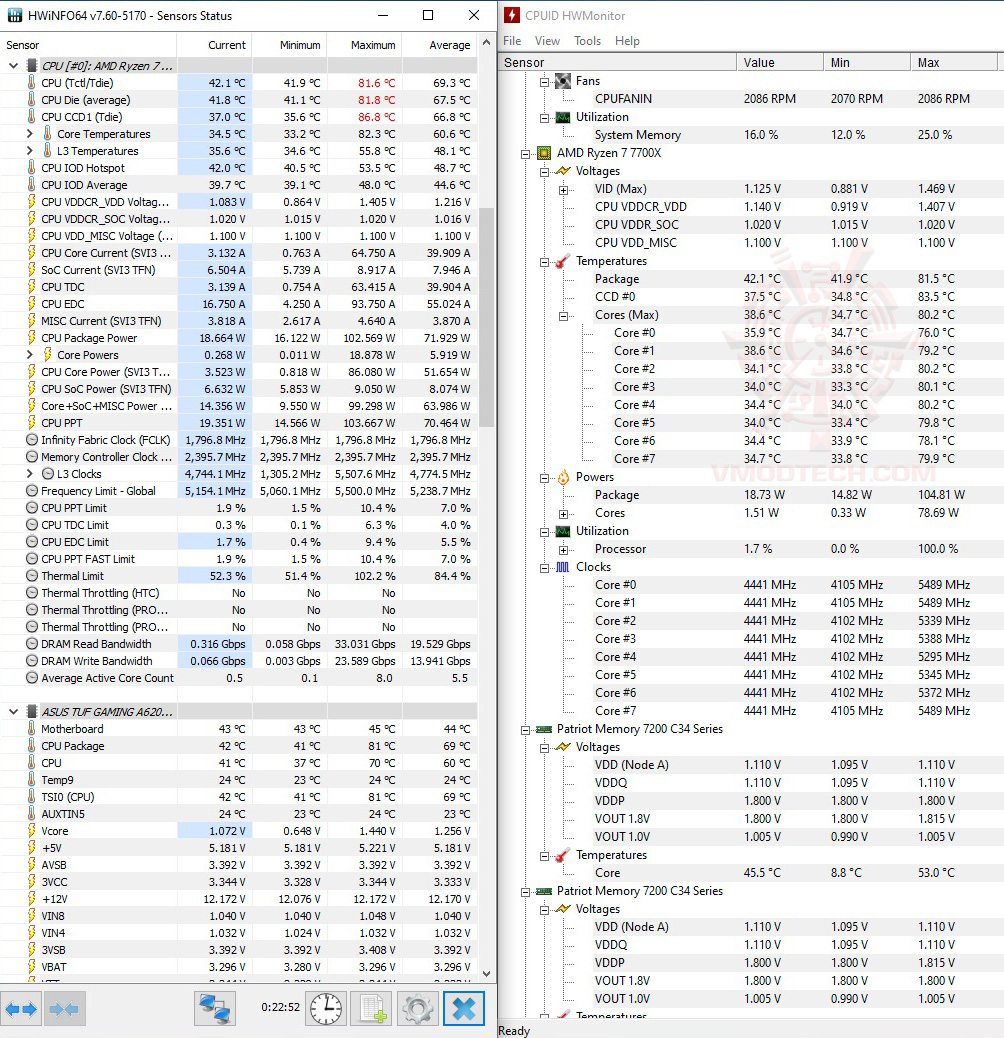The width and height of the screenshot is (1004, 1038).
Task: Select the Core #7 clock row
Action: click(x=751, y=711)
